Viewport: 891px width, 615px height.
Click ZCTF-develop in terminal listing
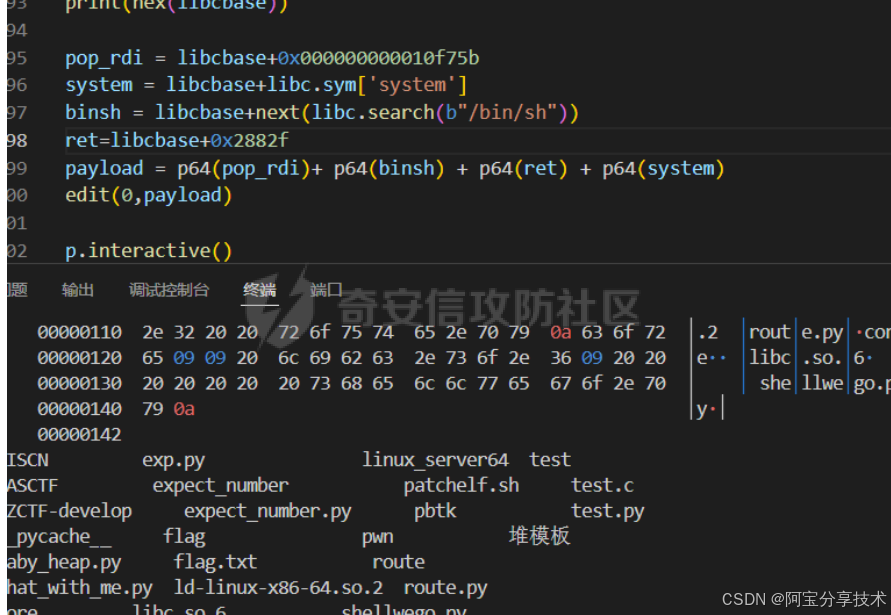coord(69,511)
